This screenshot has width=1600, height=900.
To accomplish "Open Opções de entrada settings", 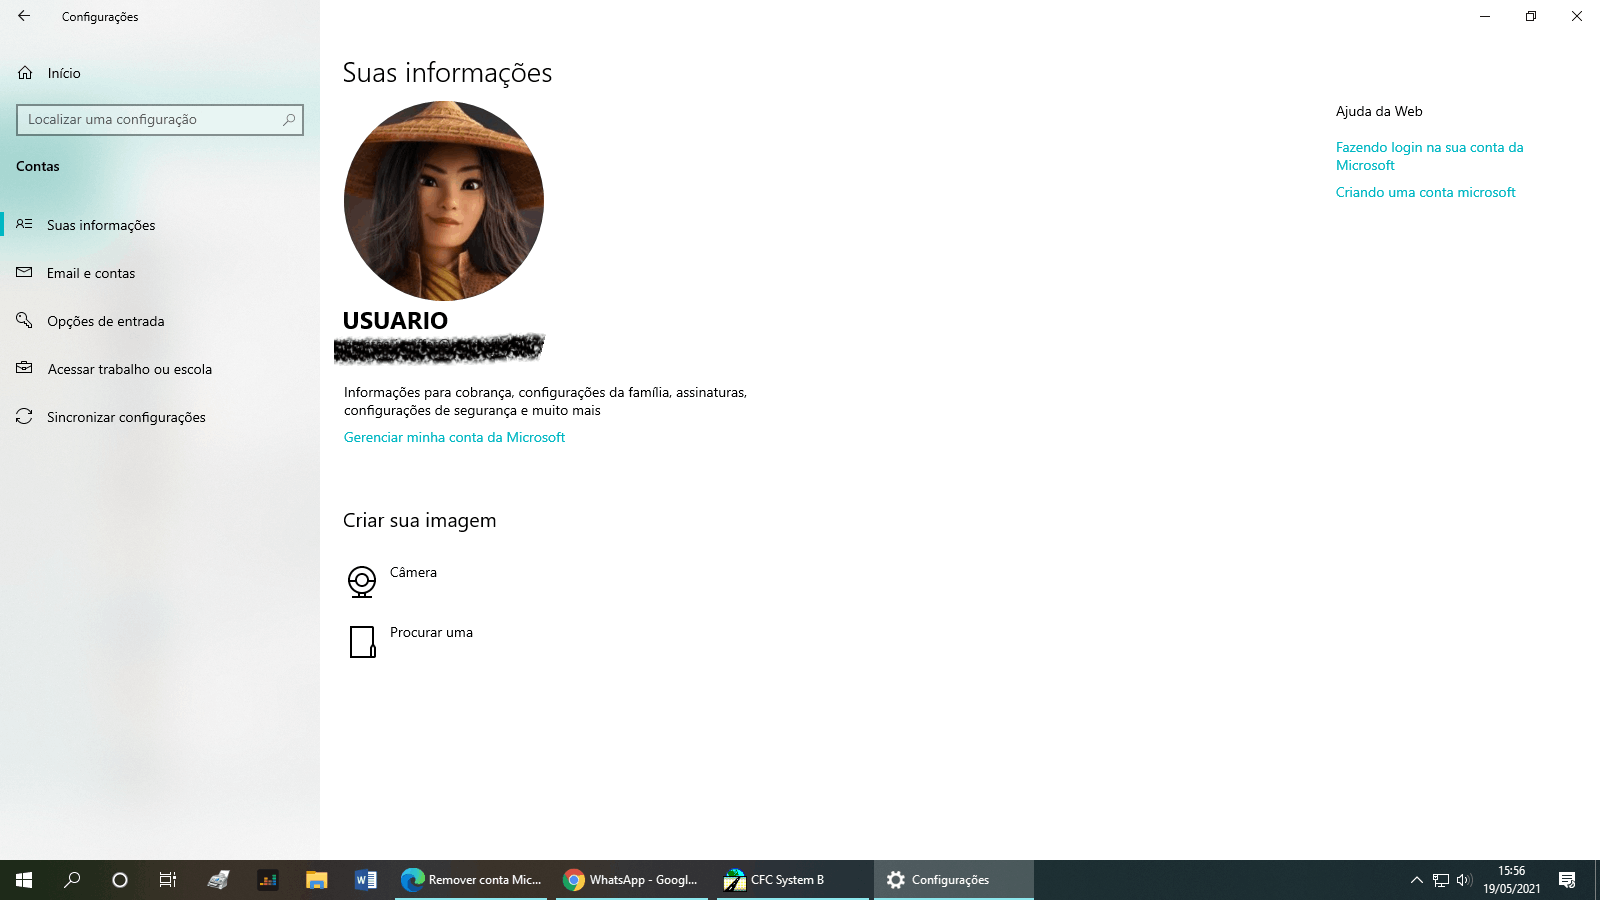I will point(160,321).
